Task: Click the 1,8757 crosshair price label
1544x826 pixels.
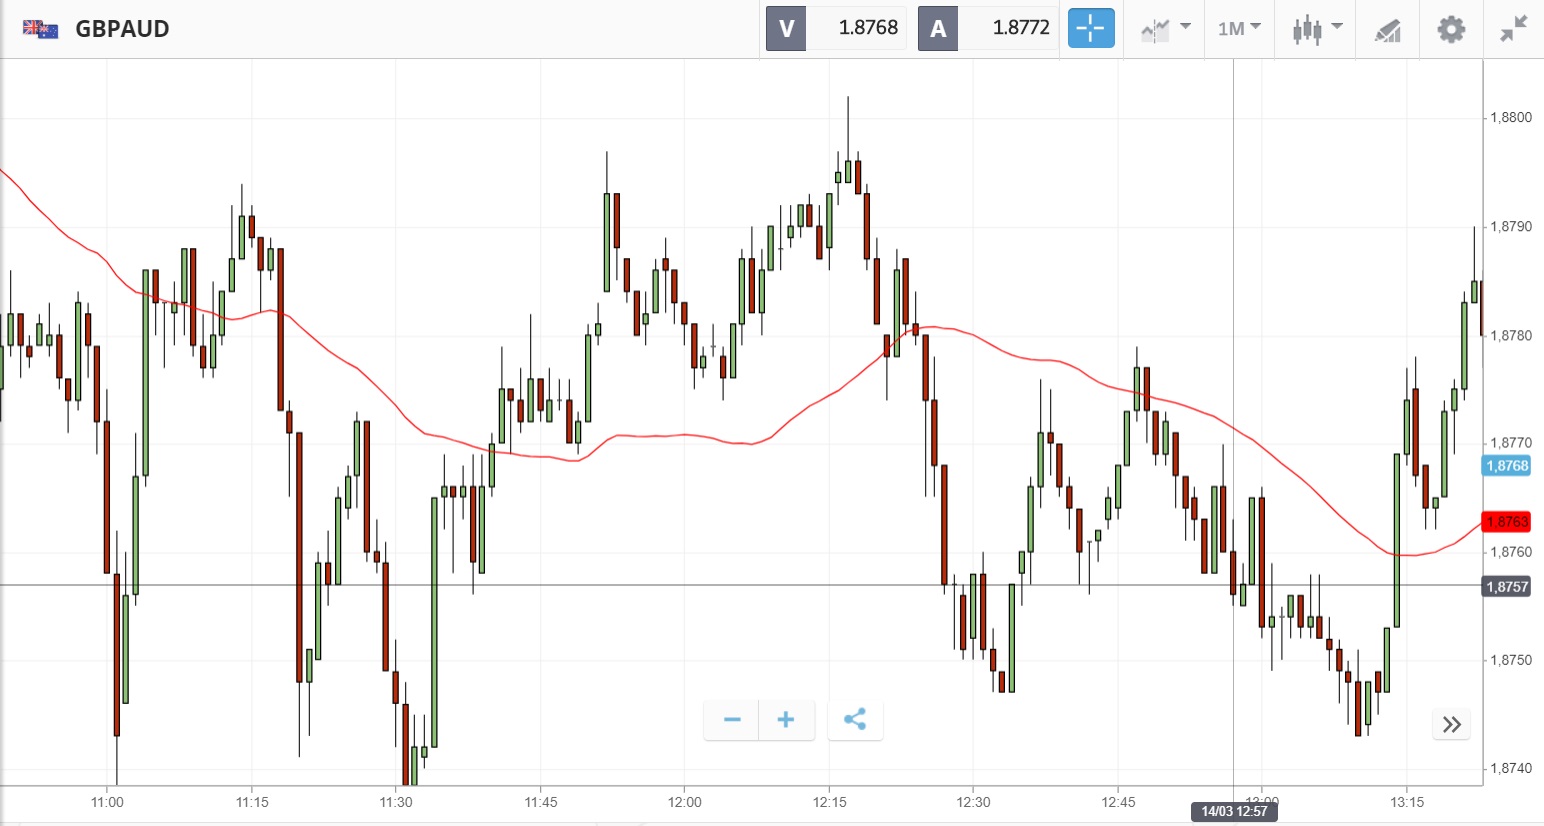Action: pos(1507,587)
